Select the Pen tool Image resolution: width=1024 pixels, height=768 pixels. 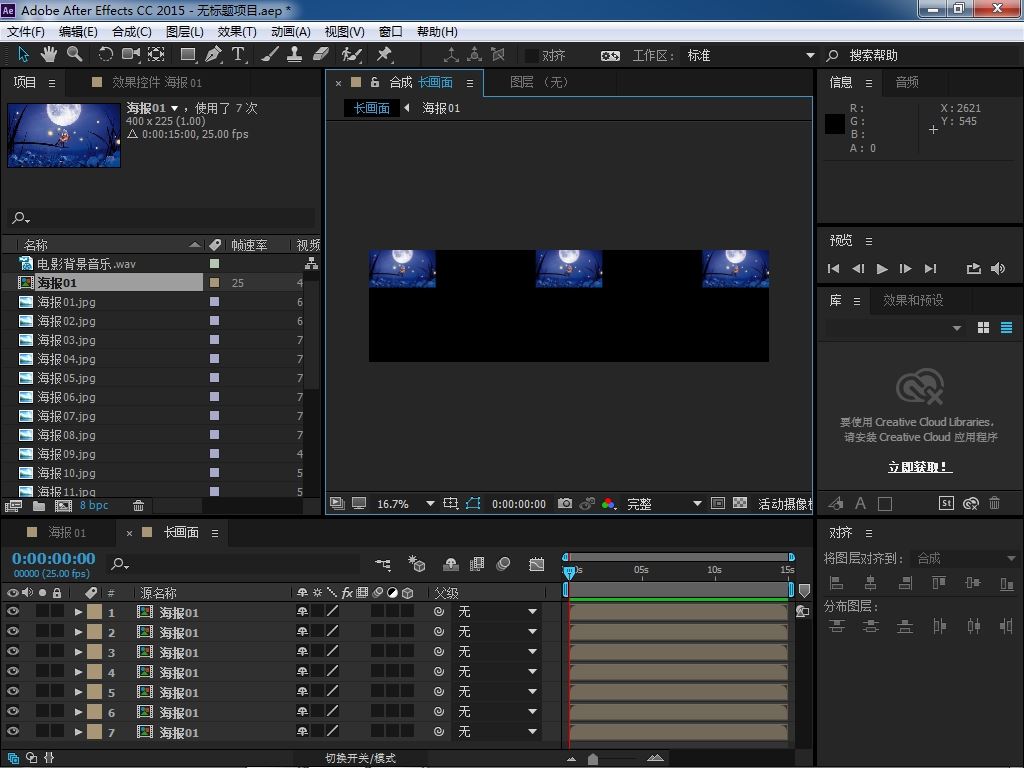(x=214, y=55)
